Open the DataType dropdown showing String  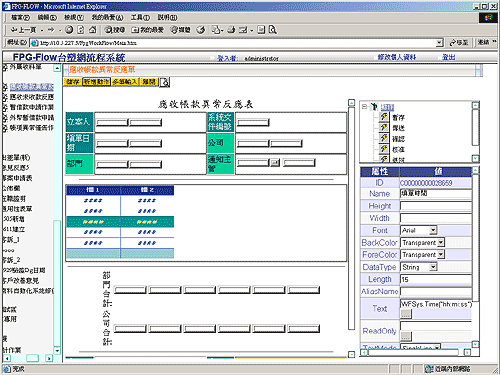tap(433, 267)
